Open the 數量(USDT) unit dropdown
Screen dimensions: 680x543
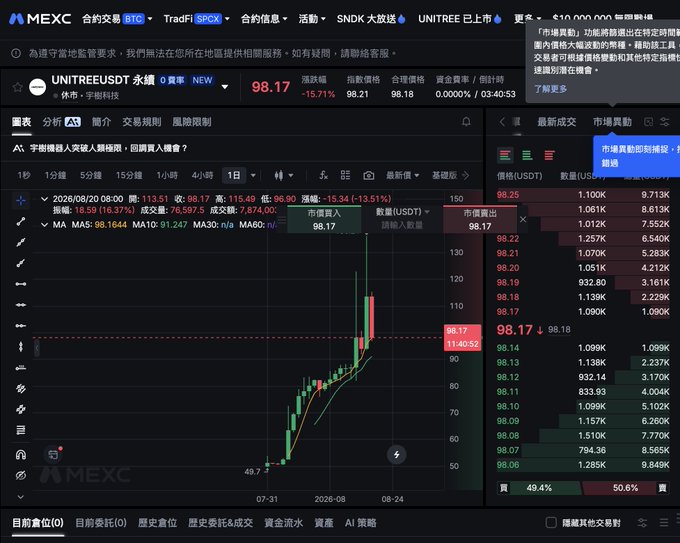[402, 212]
